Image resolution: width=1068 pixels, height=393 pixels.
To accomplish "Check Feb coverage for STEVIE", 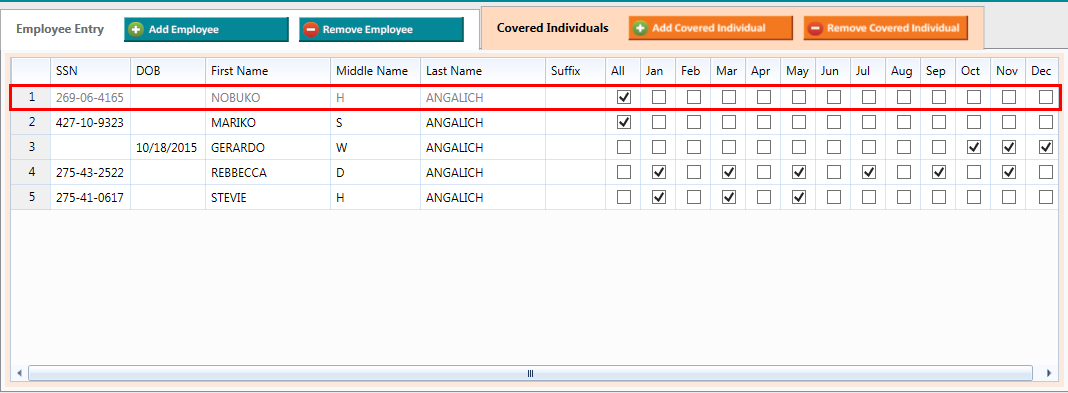I will click(x=693, y=197).
